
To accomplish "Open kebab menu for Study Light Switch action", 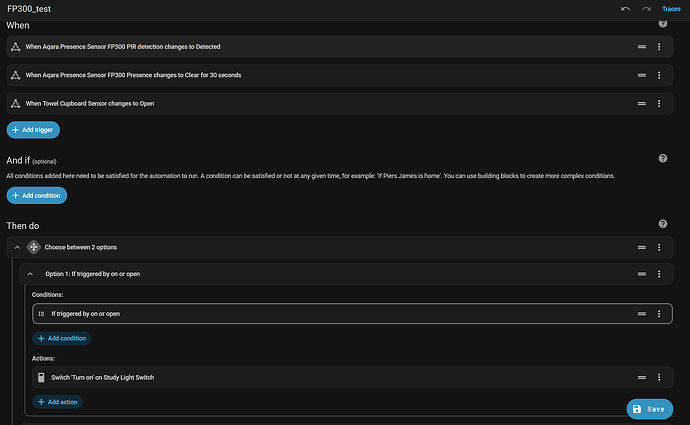I will pos(659,377).
